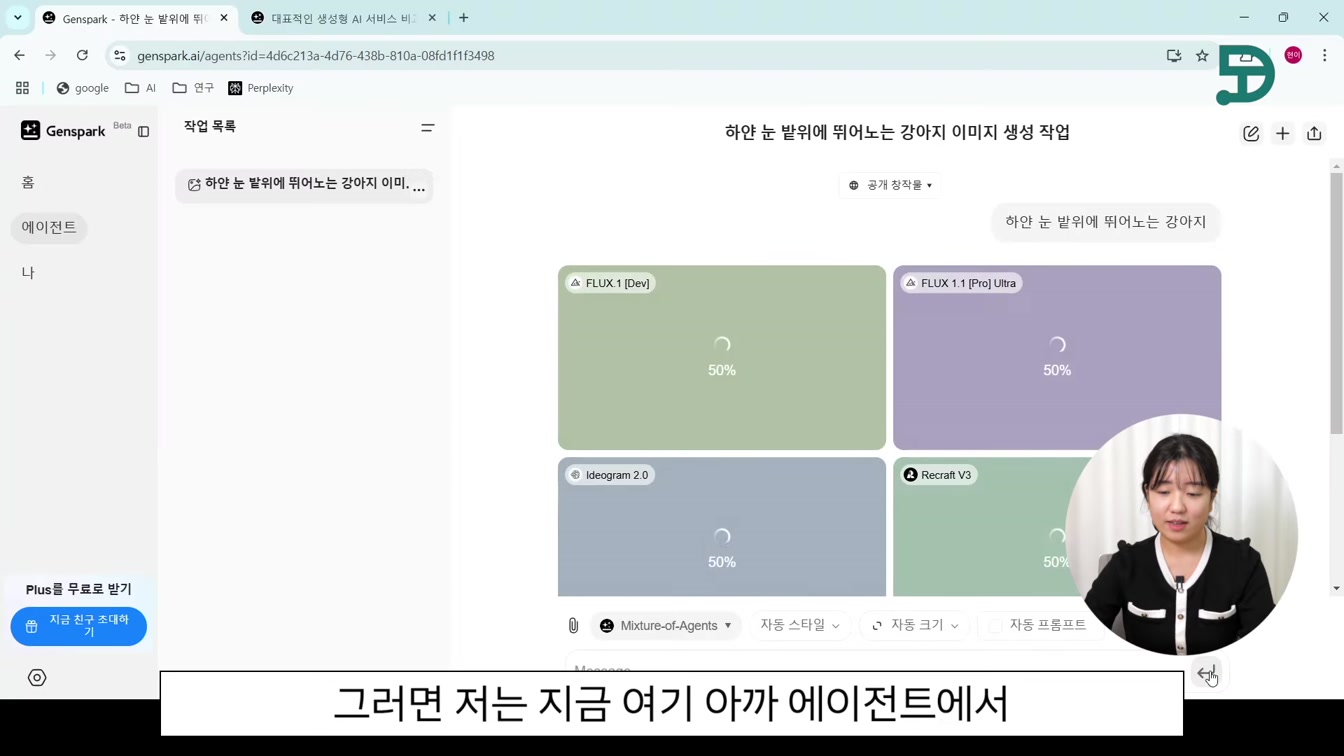Go back in the browser
The width and height of the screenshot is (1344, 756).
click(x=20, y=56)
